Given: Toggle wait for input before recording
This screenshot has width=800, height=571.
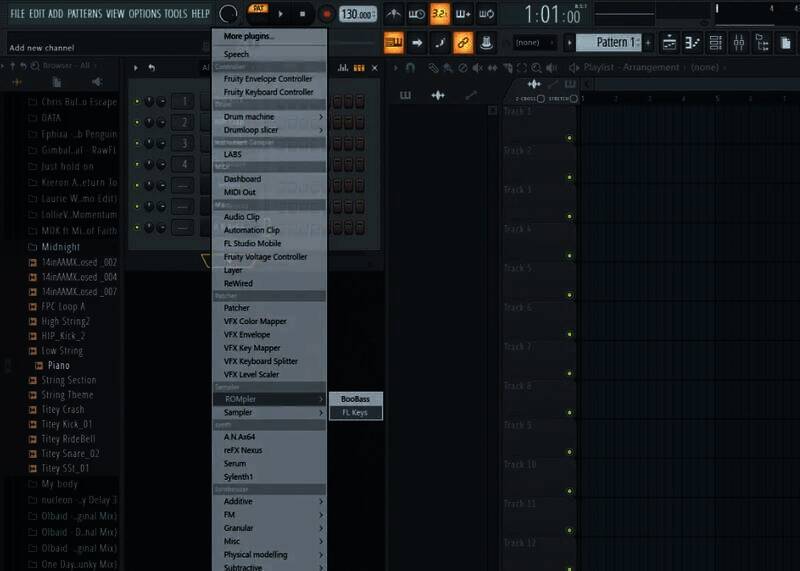Looking at the screenshot, I should (x=416, y=14).
